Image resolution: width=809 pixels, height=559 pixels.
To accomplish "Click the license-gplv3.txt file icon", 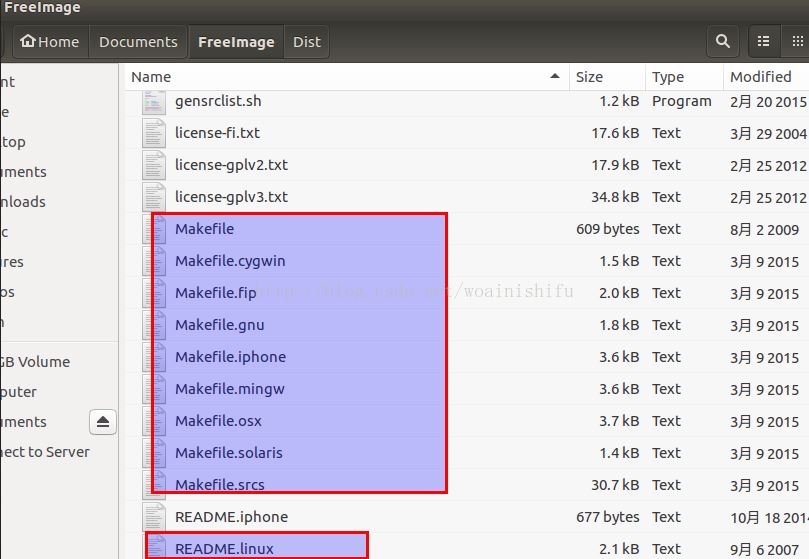I will point(154,197).
